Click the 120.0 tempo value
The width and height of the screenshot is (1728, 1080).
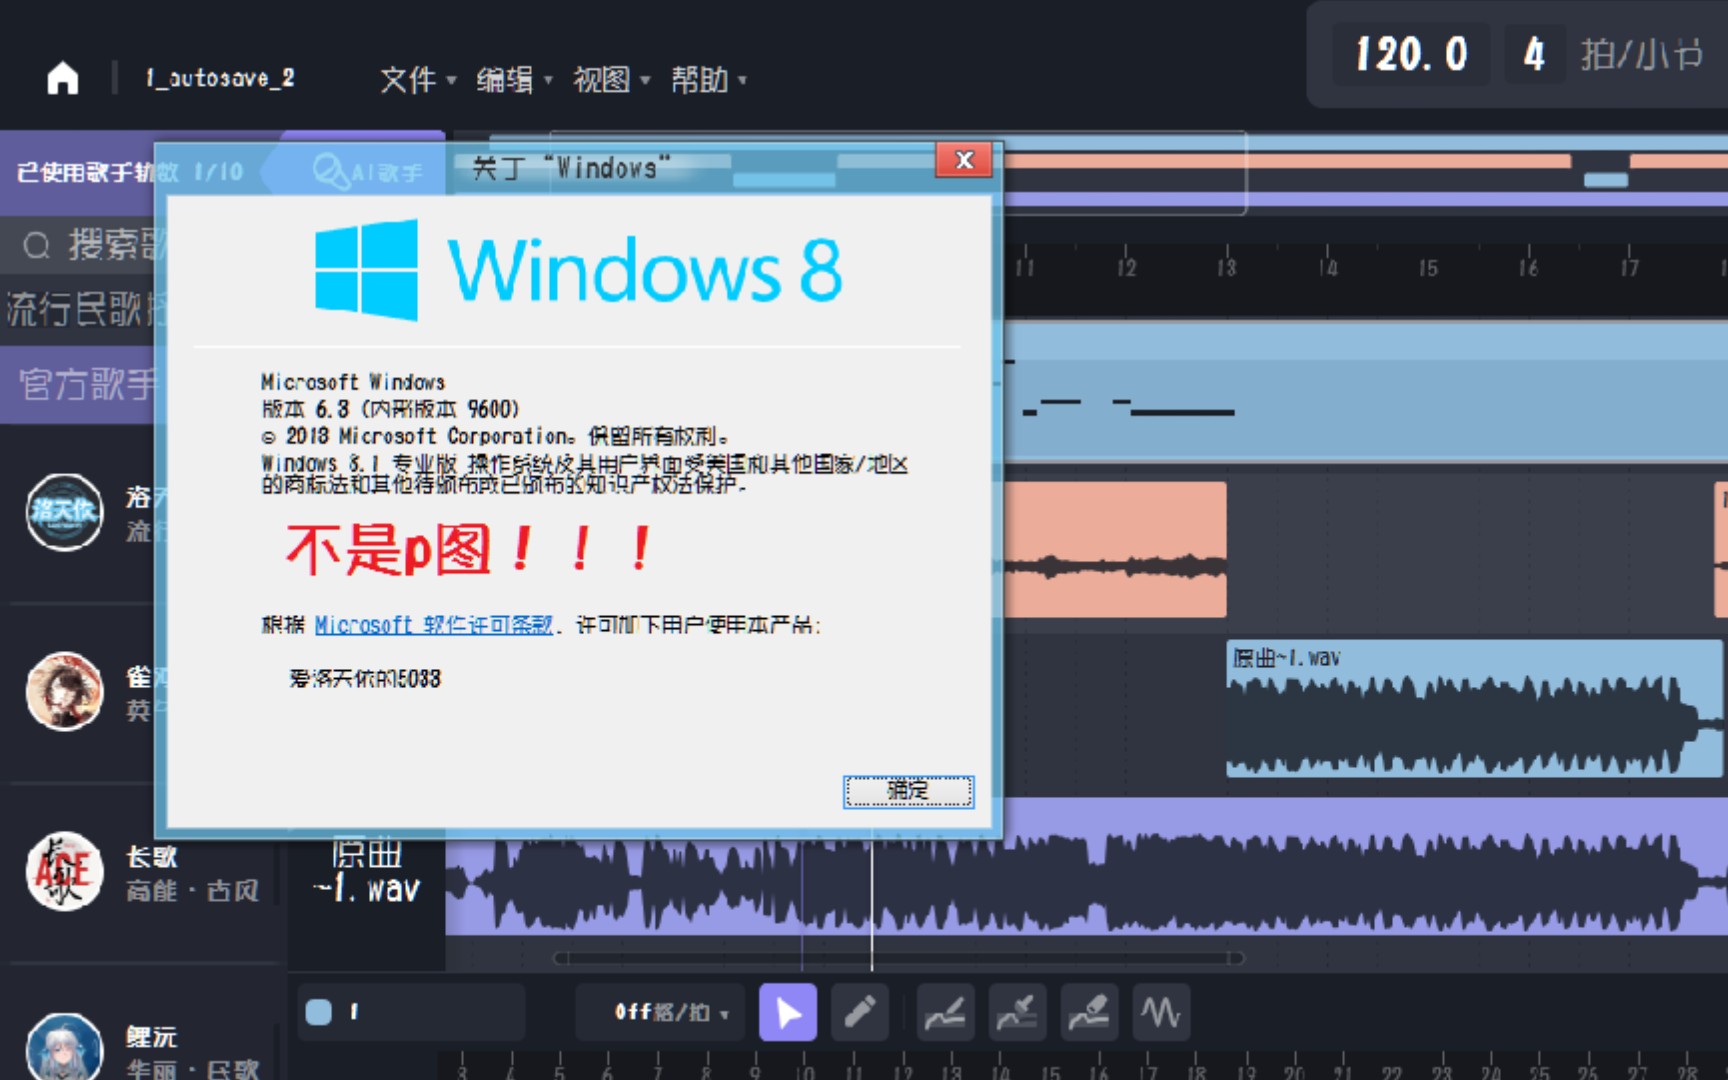tap(1411, 54)
